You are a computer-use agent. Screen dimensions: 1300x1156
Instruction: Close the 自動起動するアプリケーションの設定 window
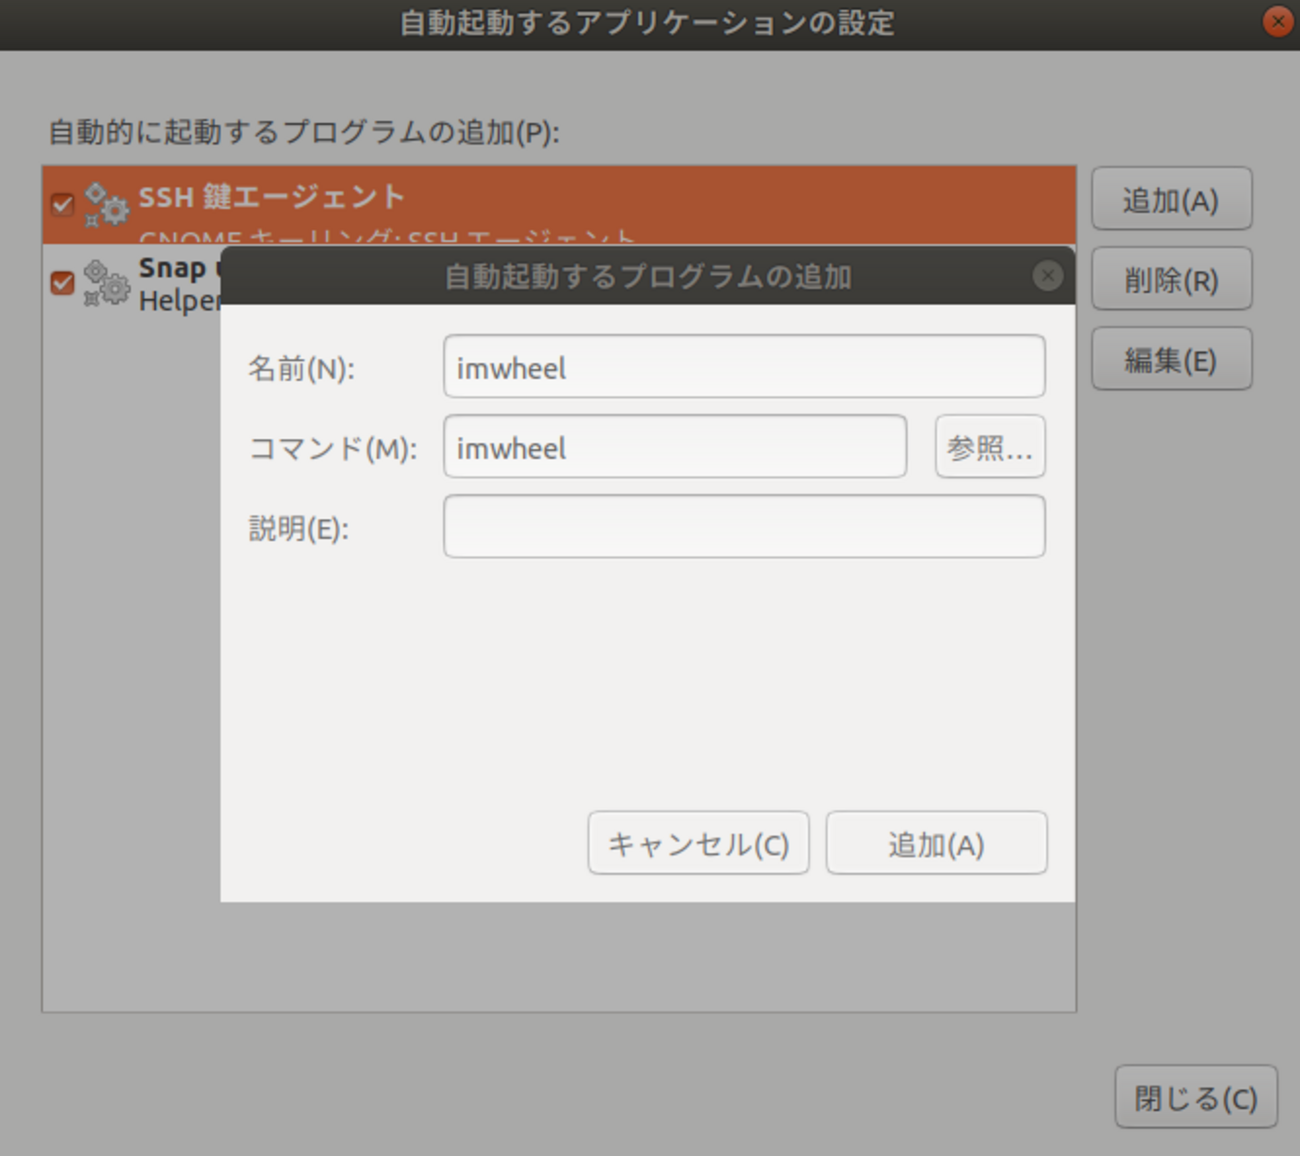1278,21
